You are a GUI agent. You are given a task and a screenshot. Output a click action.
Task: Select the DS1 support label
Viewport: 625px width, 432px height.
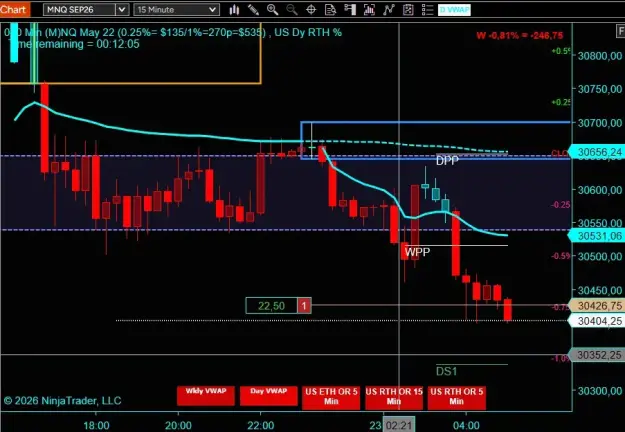[446, 371]
